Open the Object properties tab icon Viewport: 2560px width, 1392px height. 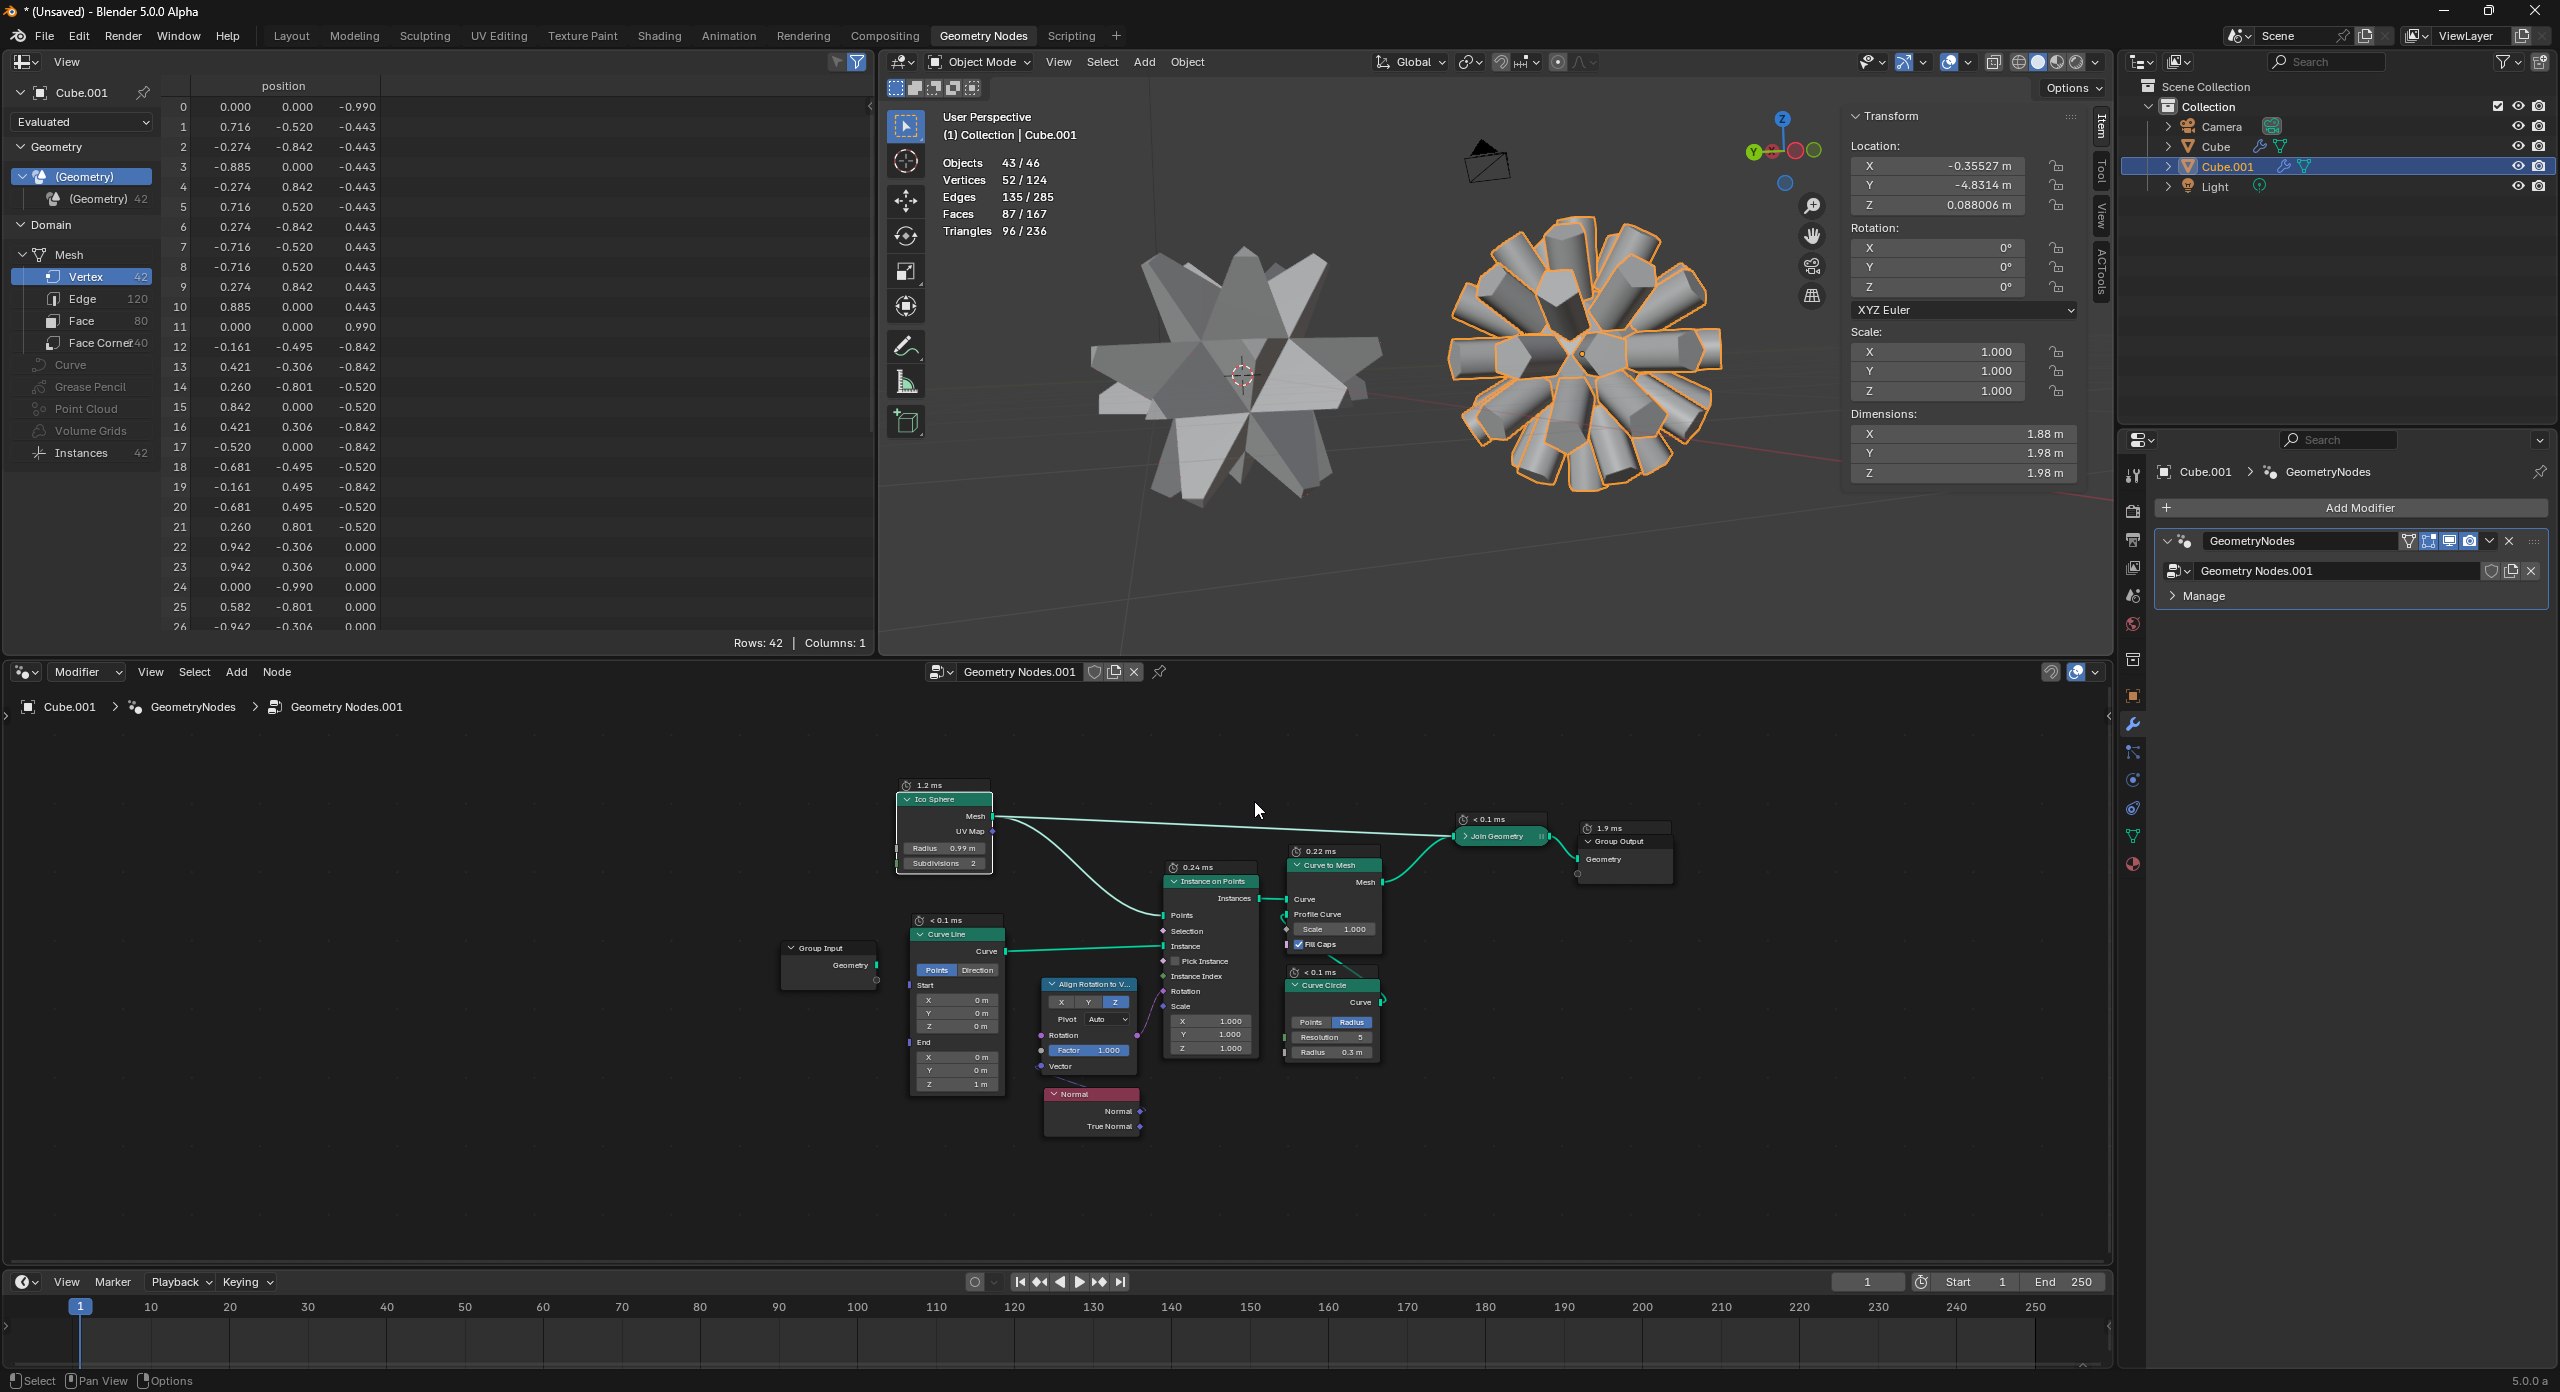click(2133, 696)
